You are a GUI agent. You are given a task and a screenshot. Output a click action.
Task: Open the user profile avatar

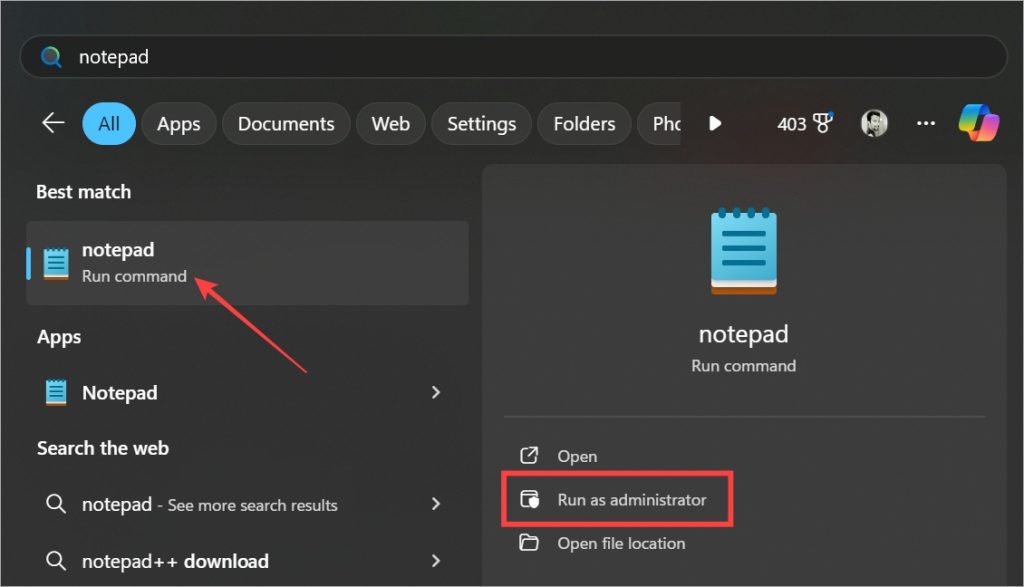coord(874,123)
